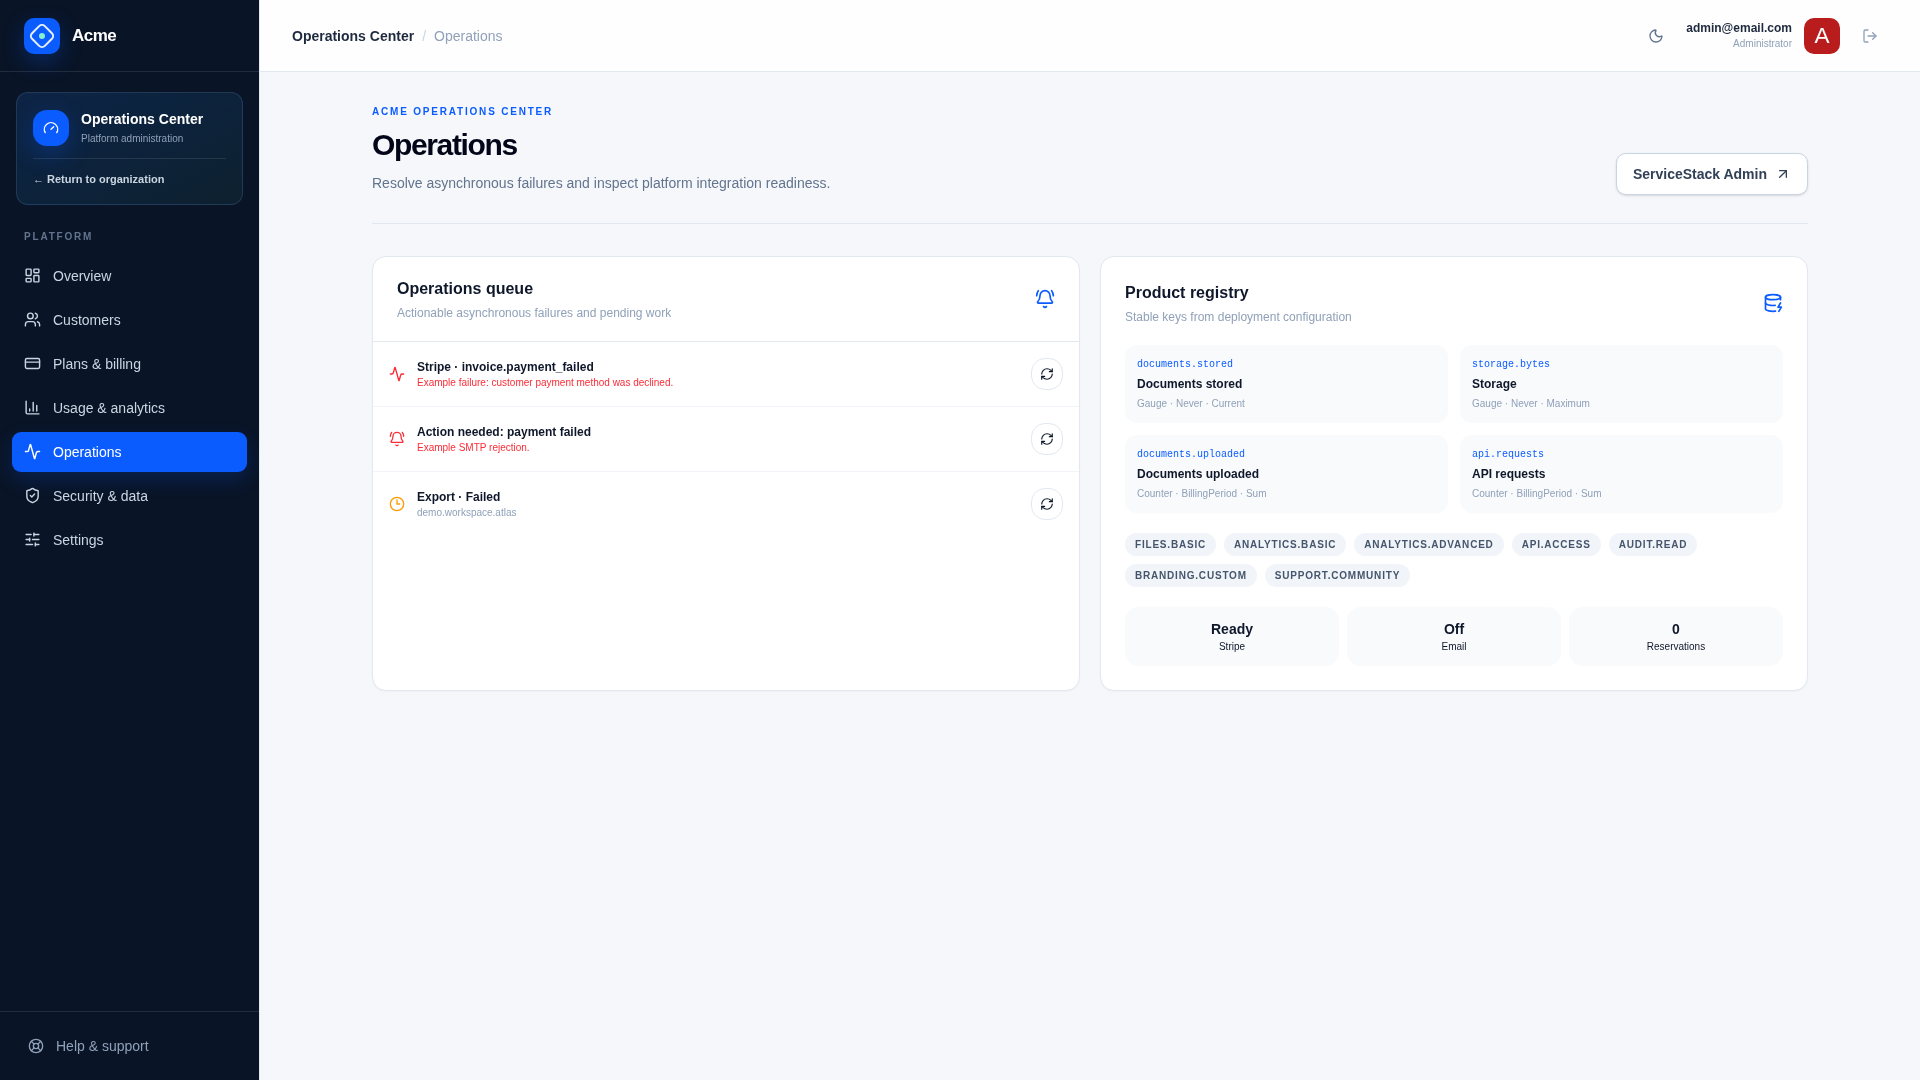
Task: Click the FILES.BASIC tag
Action: coord(1170,545)
